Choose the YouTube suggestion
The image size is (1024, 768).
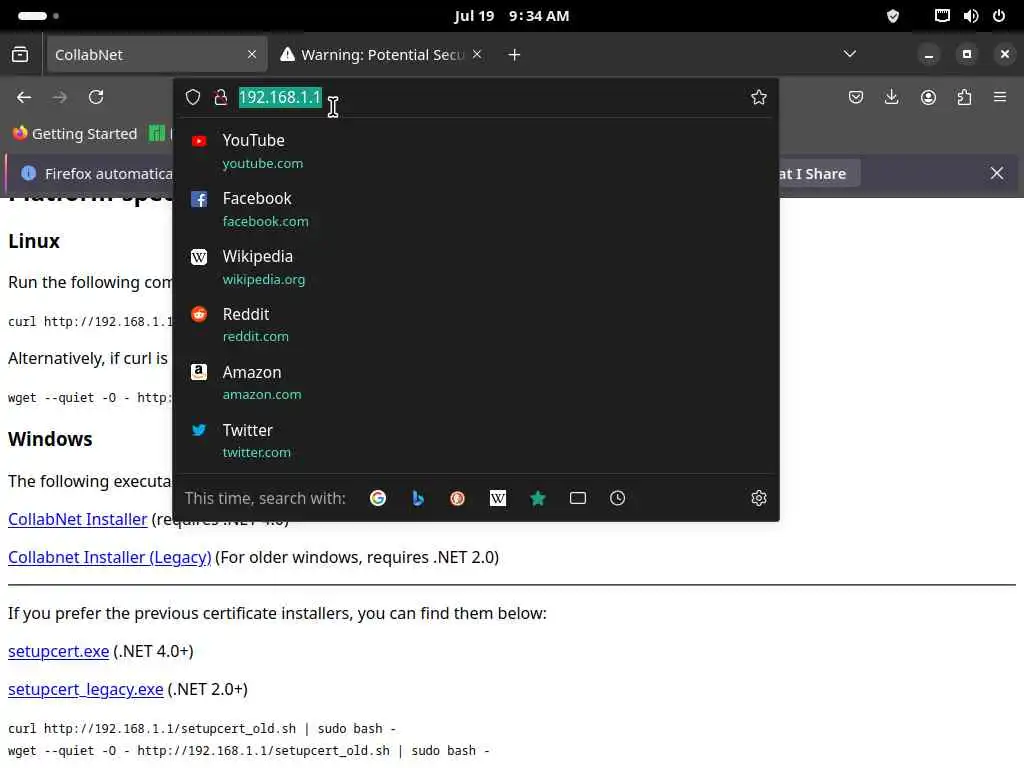point(476,151)
